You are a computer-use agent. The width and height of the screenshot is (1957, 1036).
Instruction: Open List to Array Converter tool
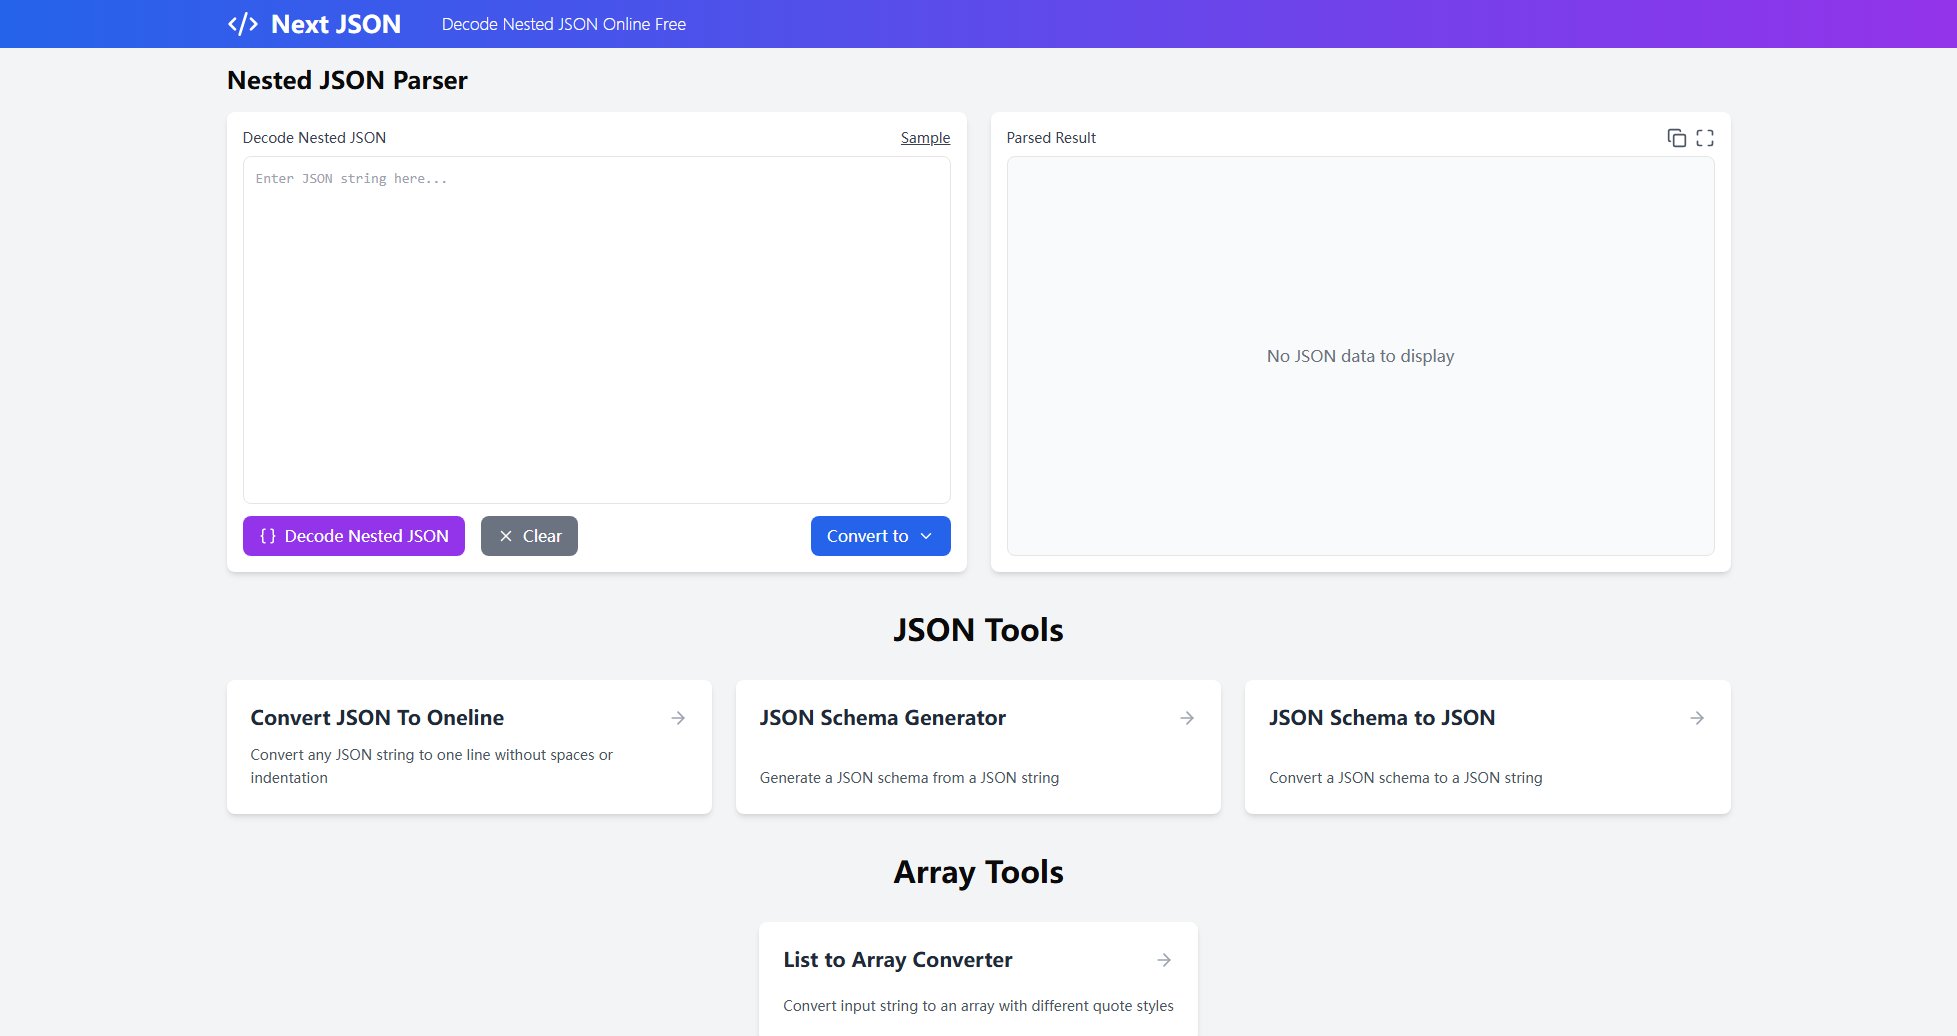897,960
